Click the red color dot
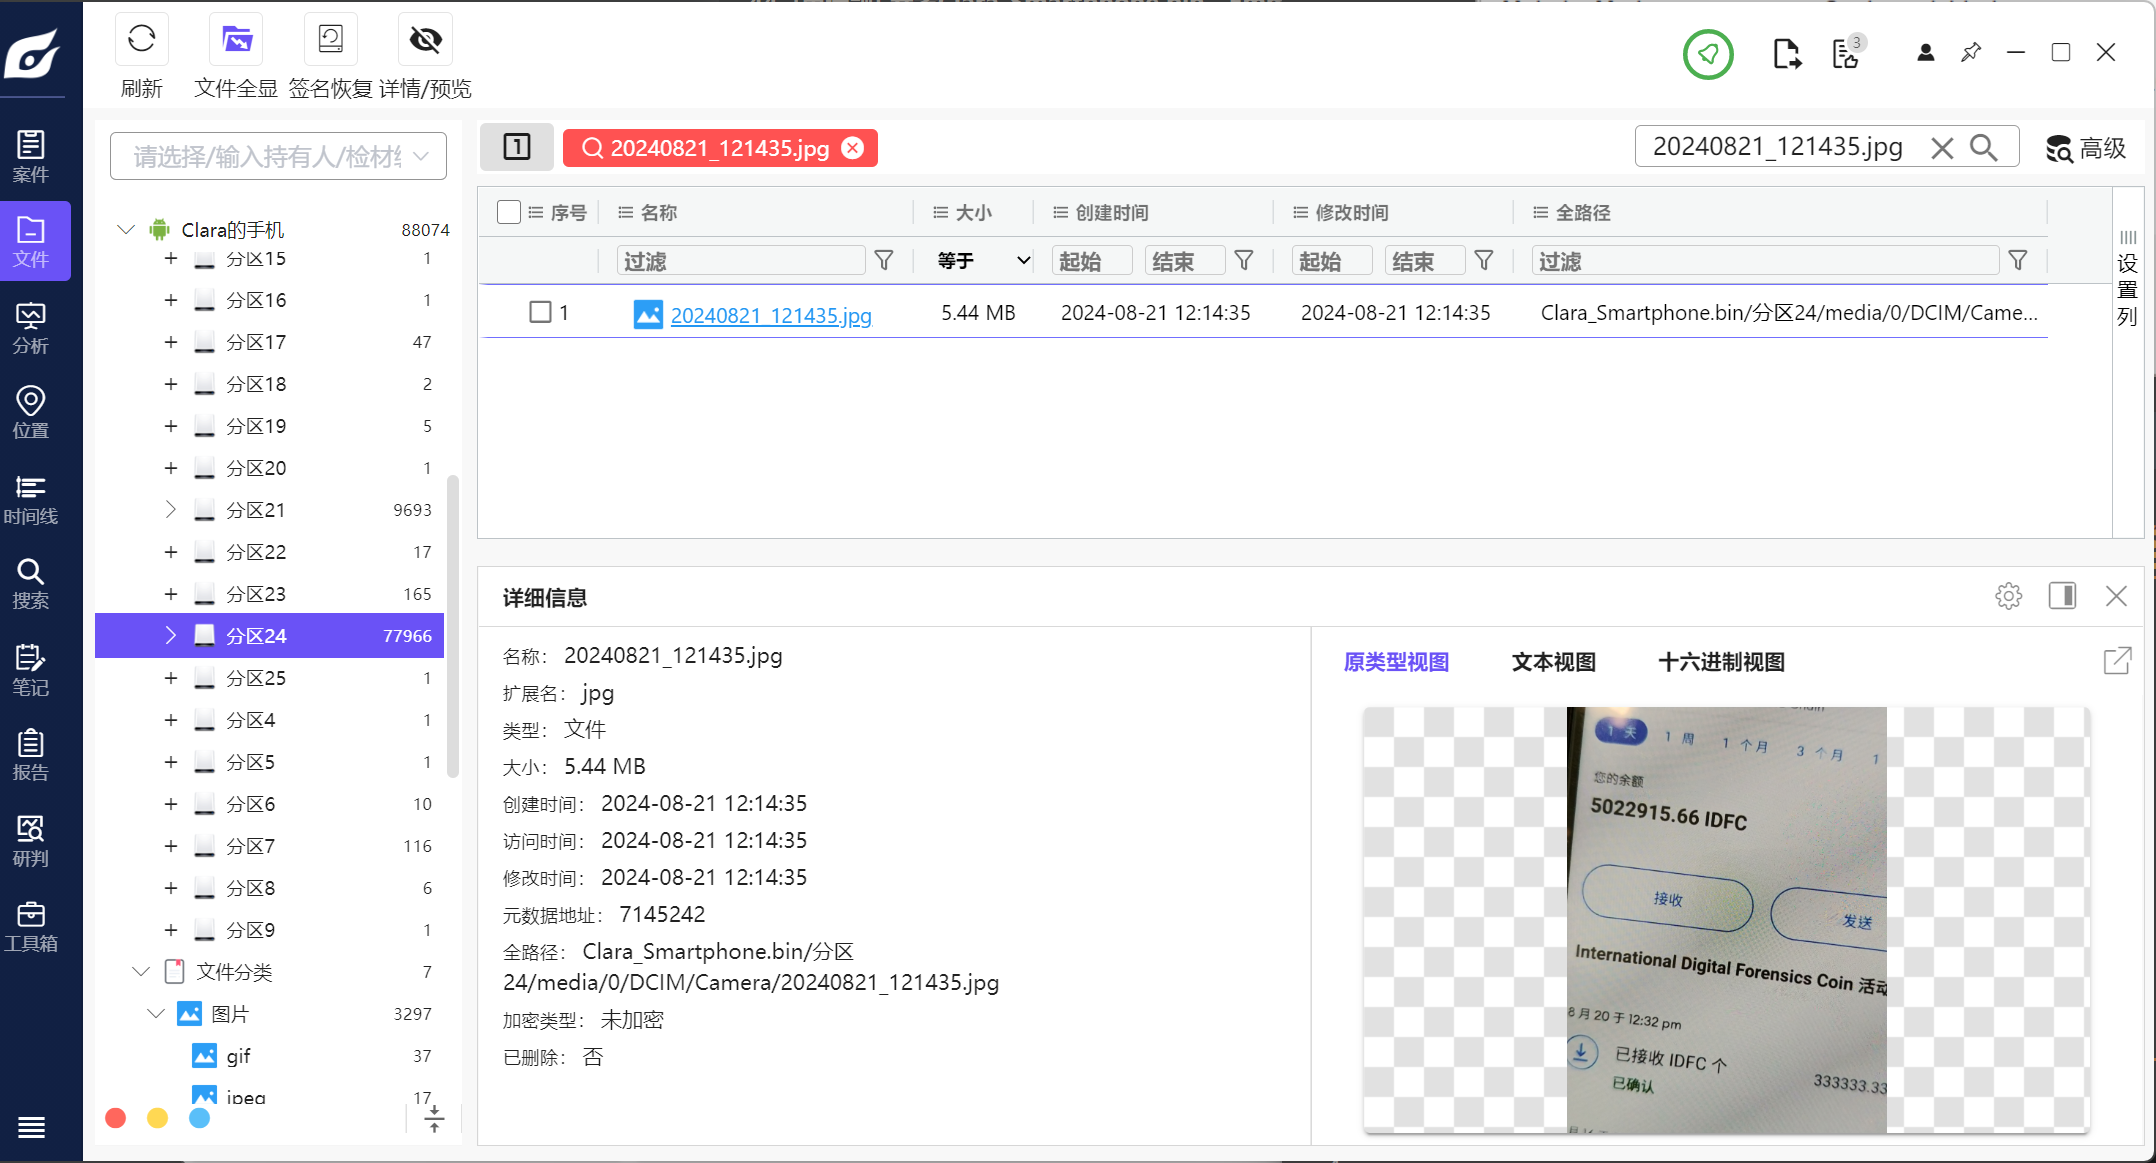This screenshot has height=1163, width=2156. (x=116, y=1118)
